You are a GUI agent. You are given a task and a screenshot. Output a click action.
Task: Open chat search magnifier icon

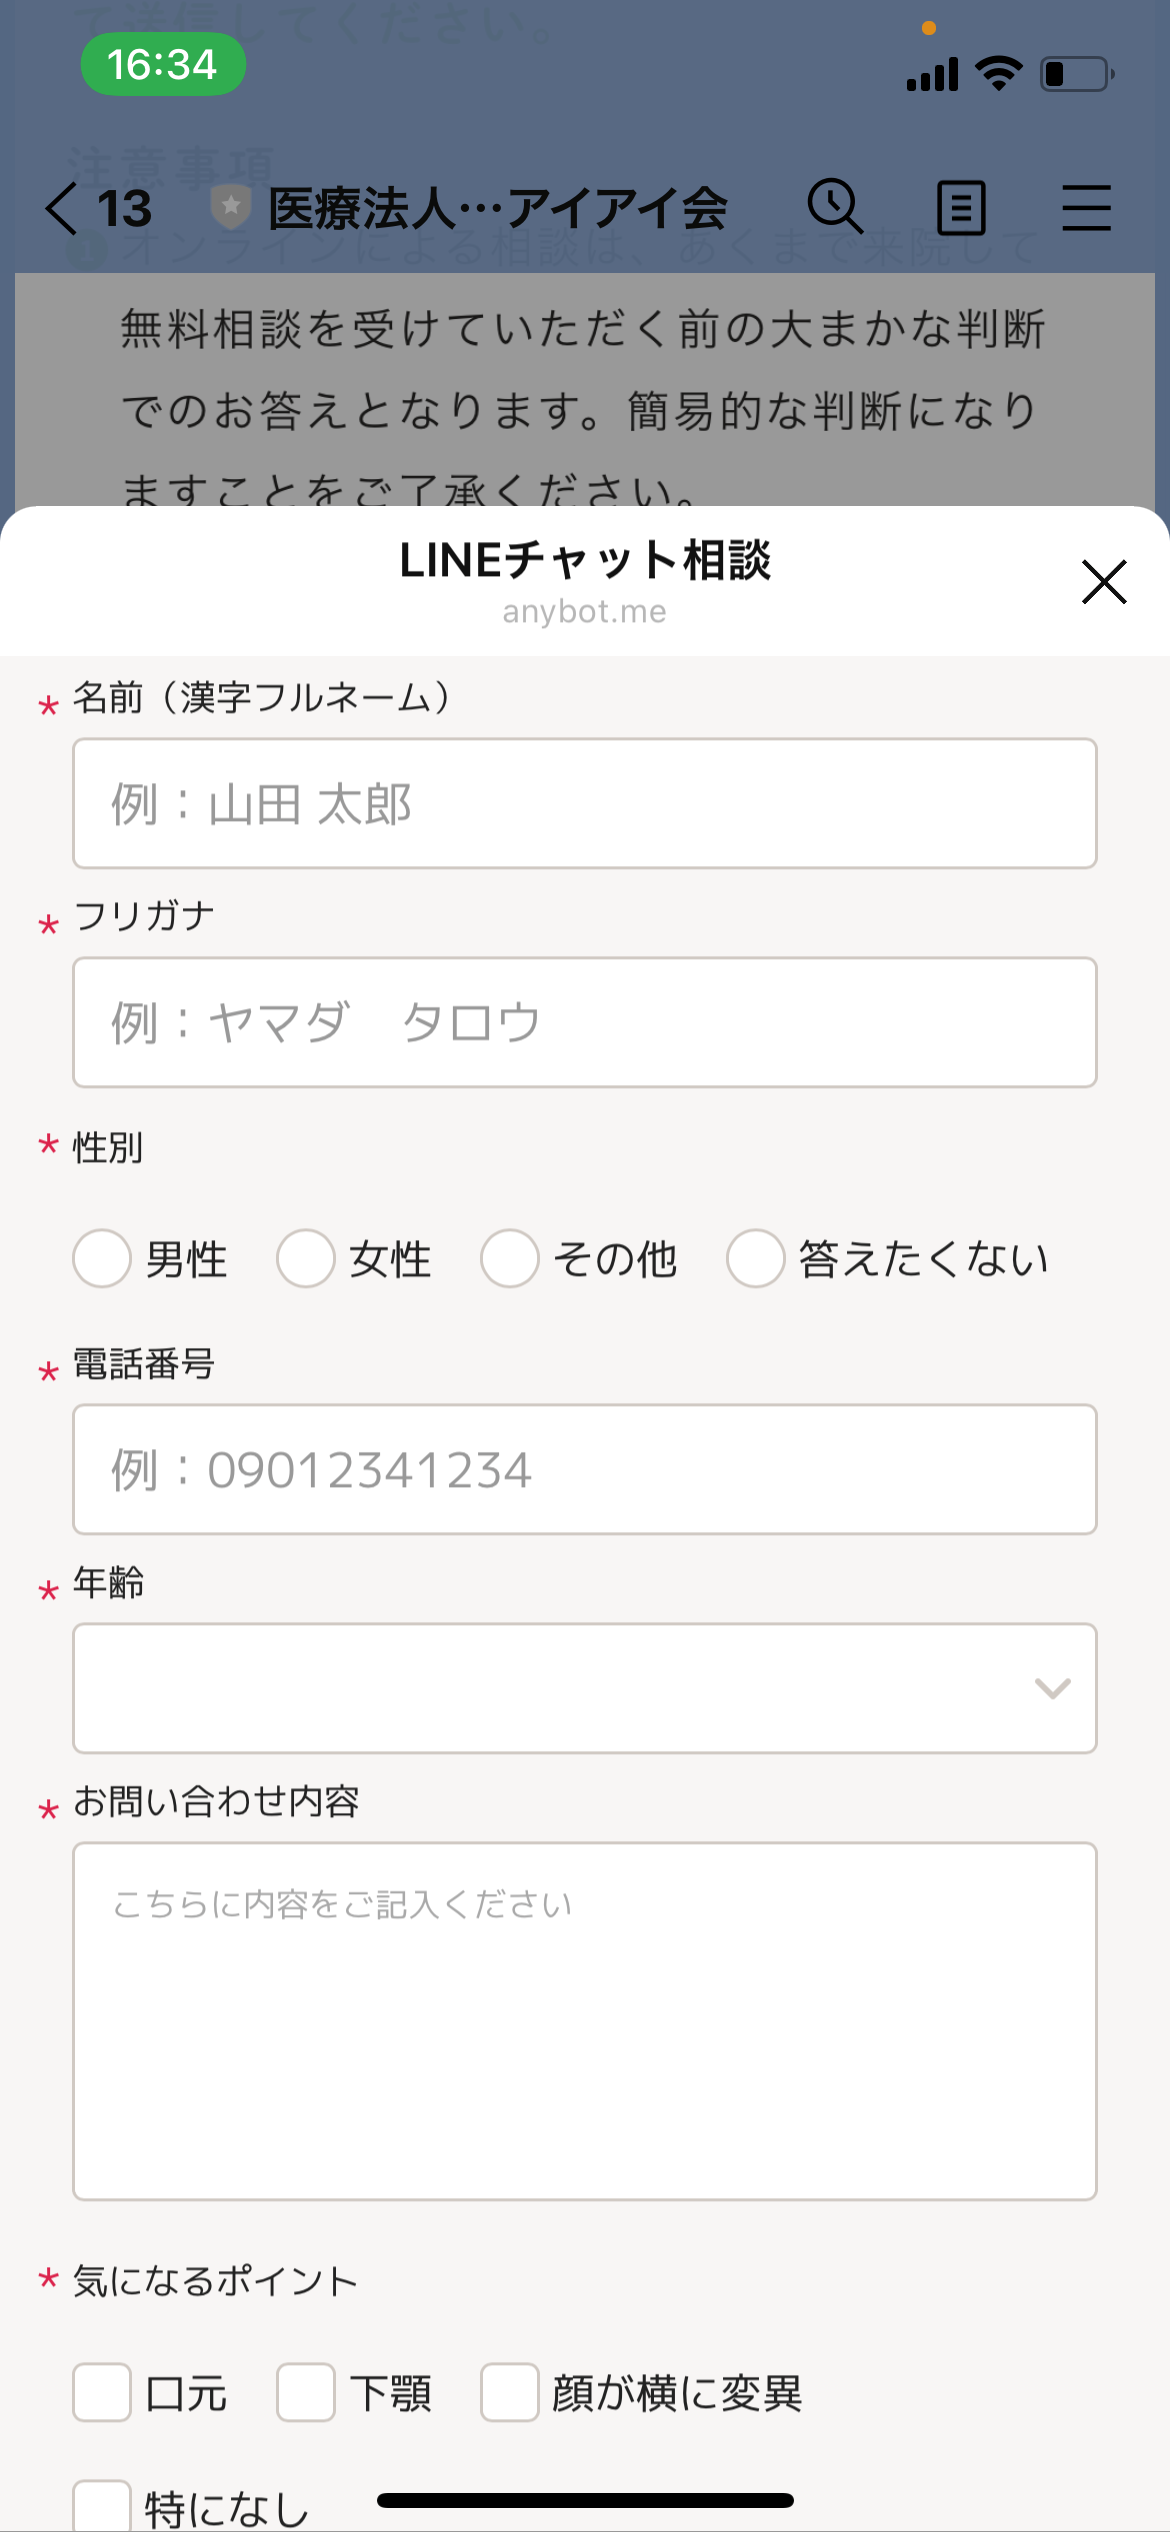pyautogui.click(x=835, y=207)
